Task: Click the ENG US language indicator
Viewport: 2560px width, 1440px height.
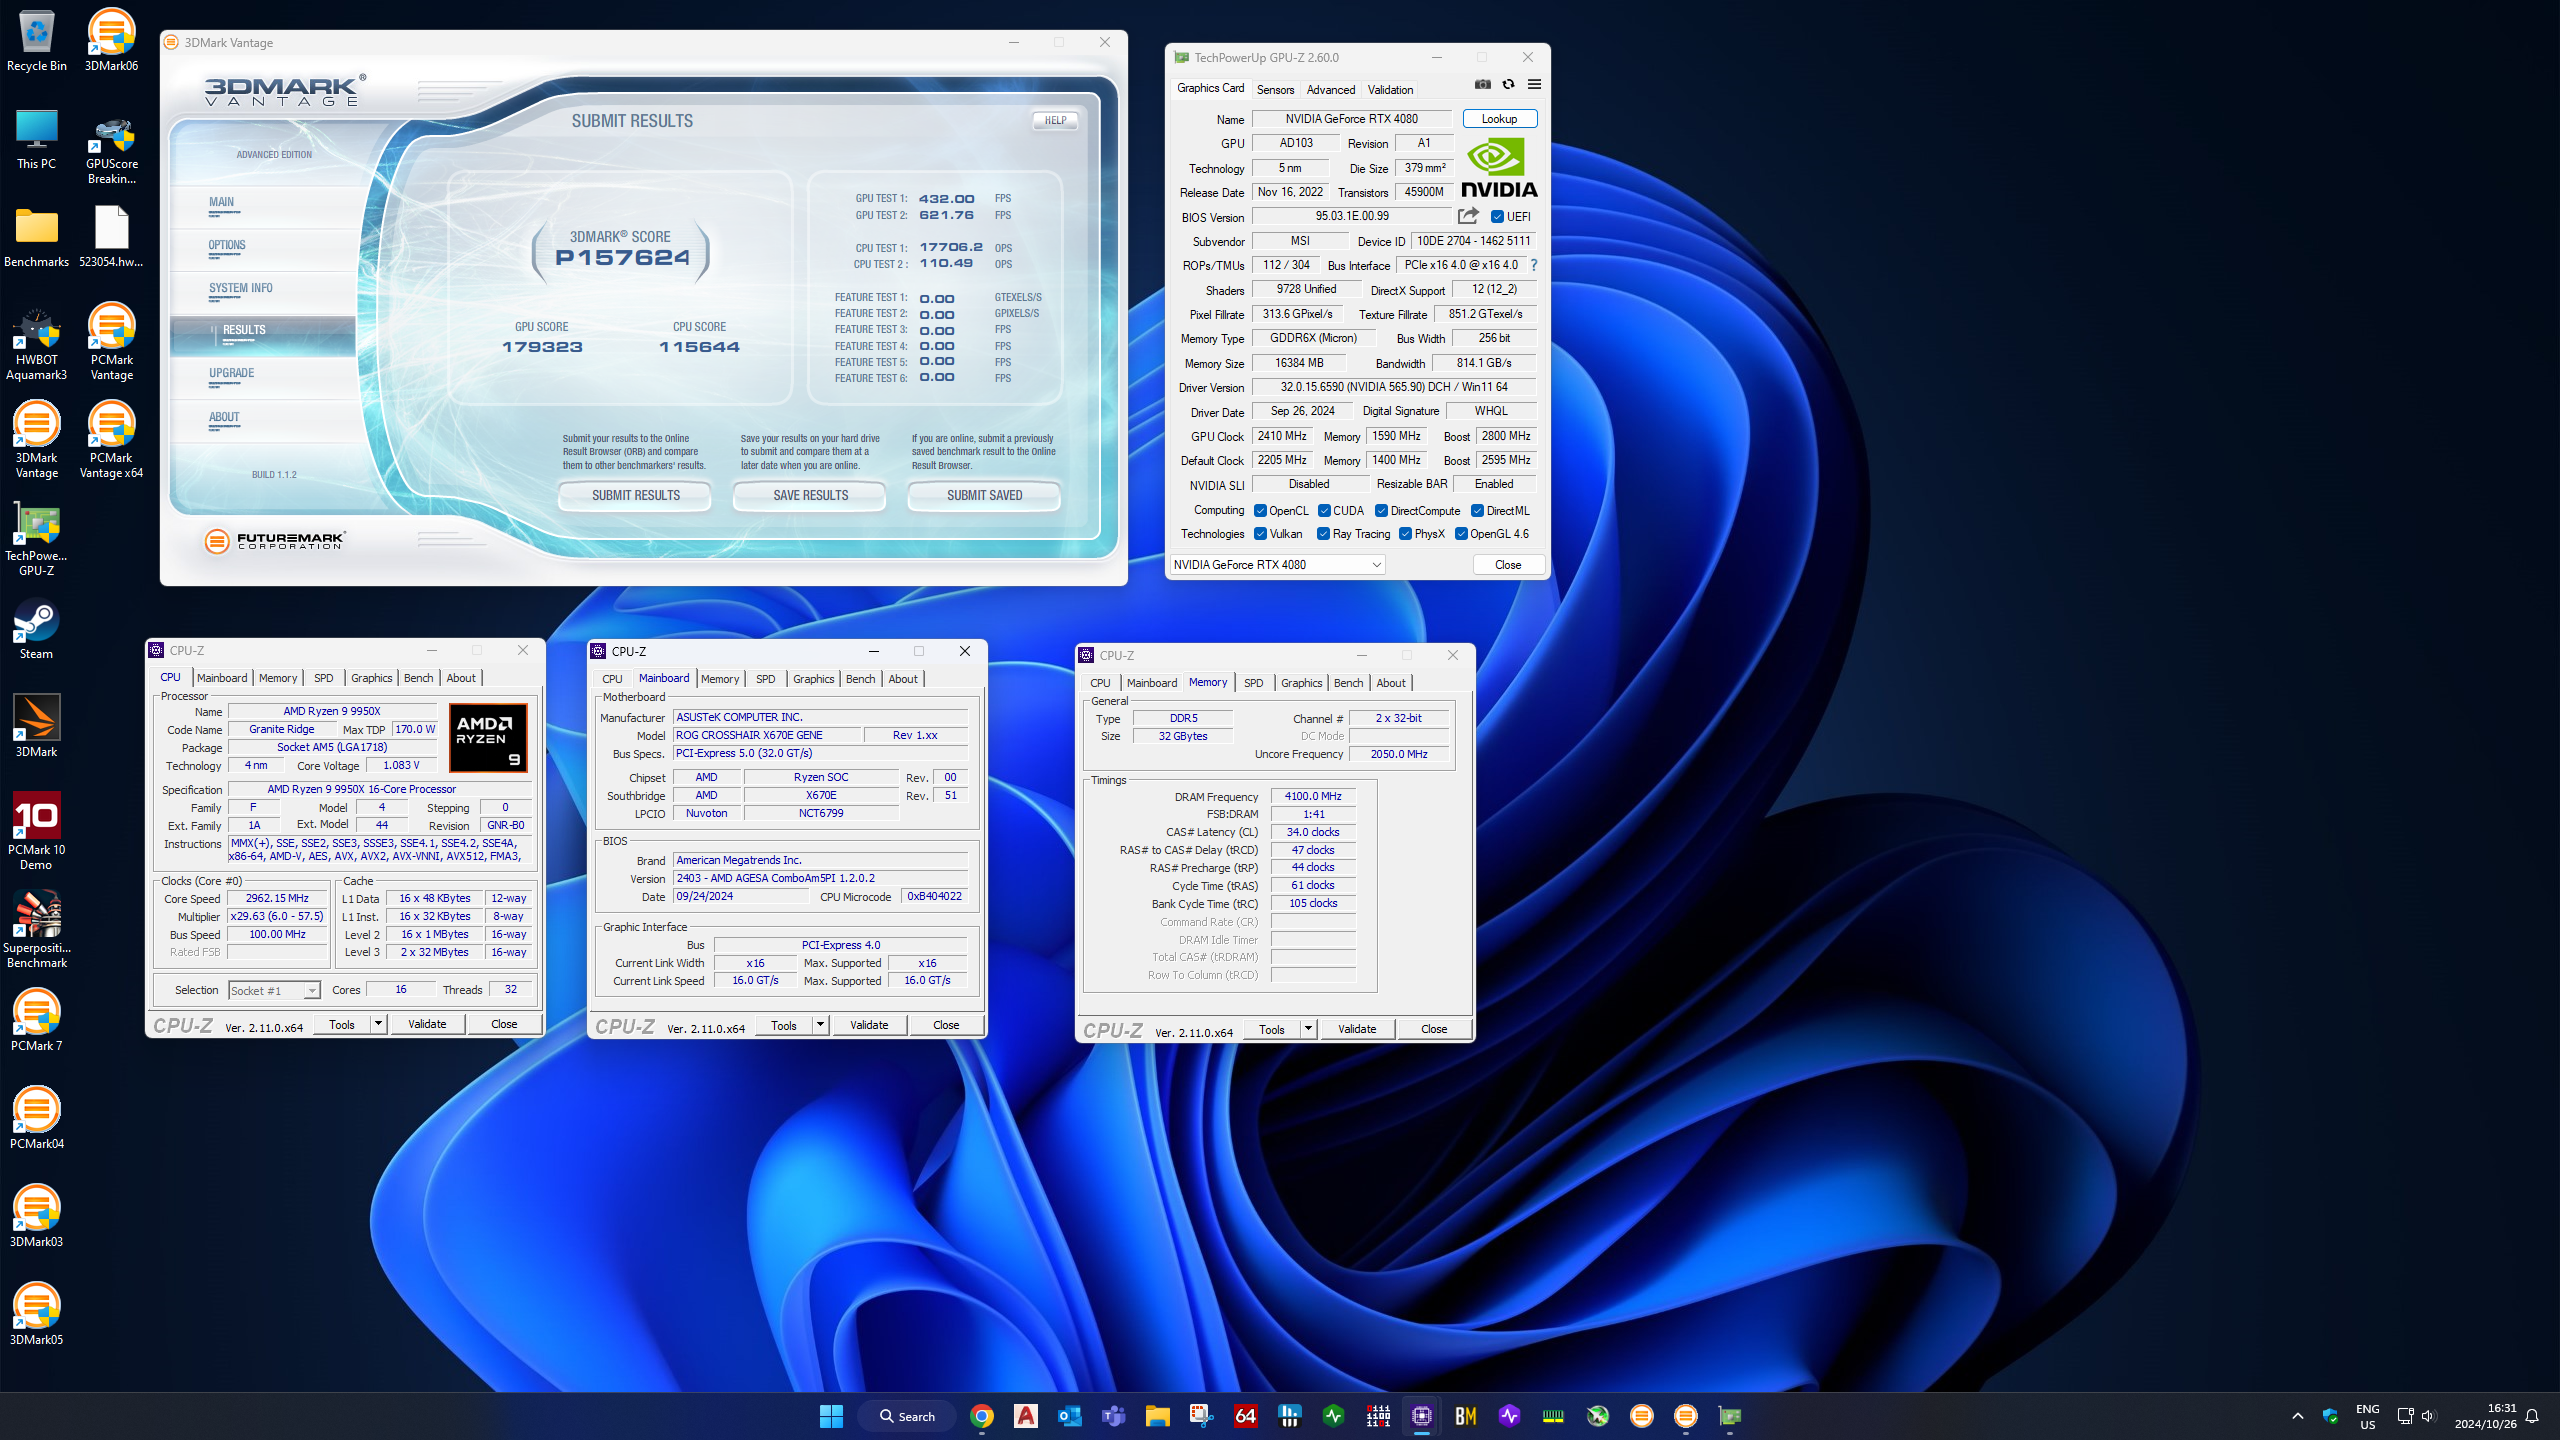Action: click(x=2368, y=1416)
